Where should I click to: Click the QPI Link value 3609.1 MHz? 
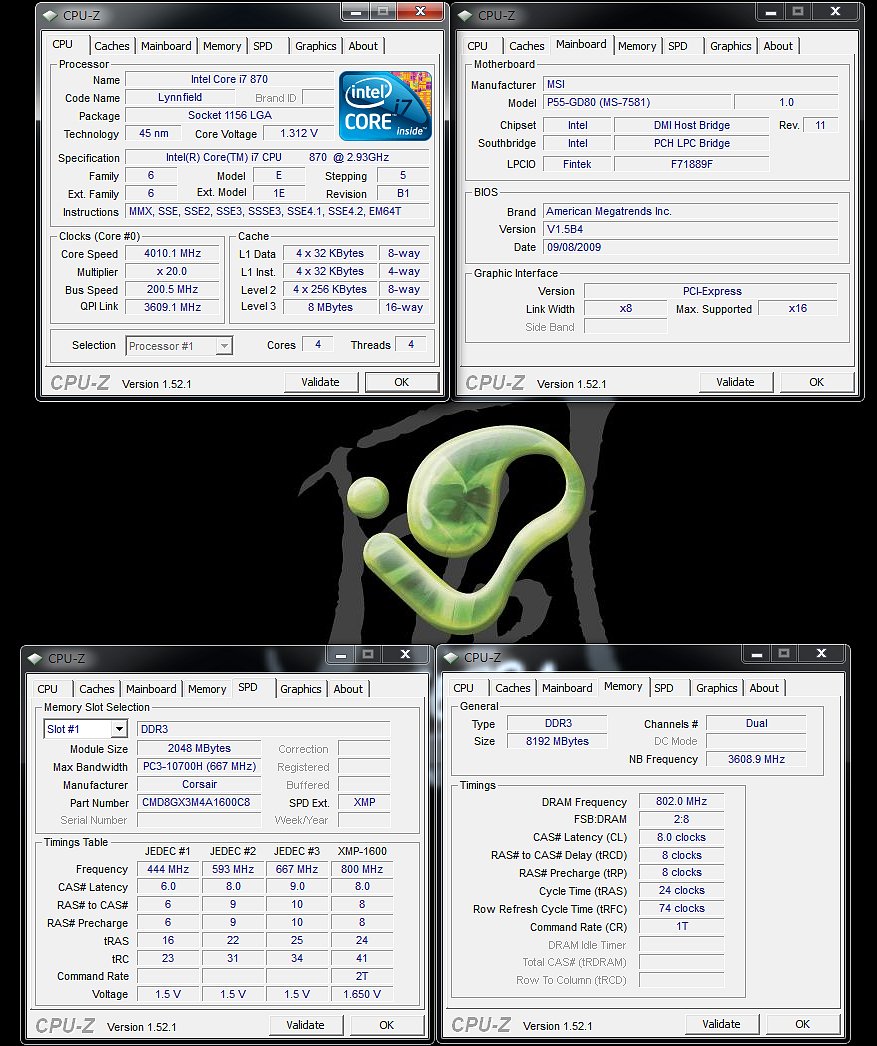[173, 308]
